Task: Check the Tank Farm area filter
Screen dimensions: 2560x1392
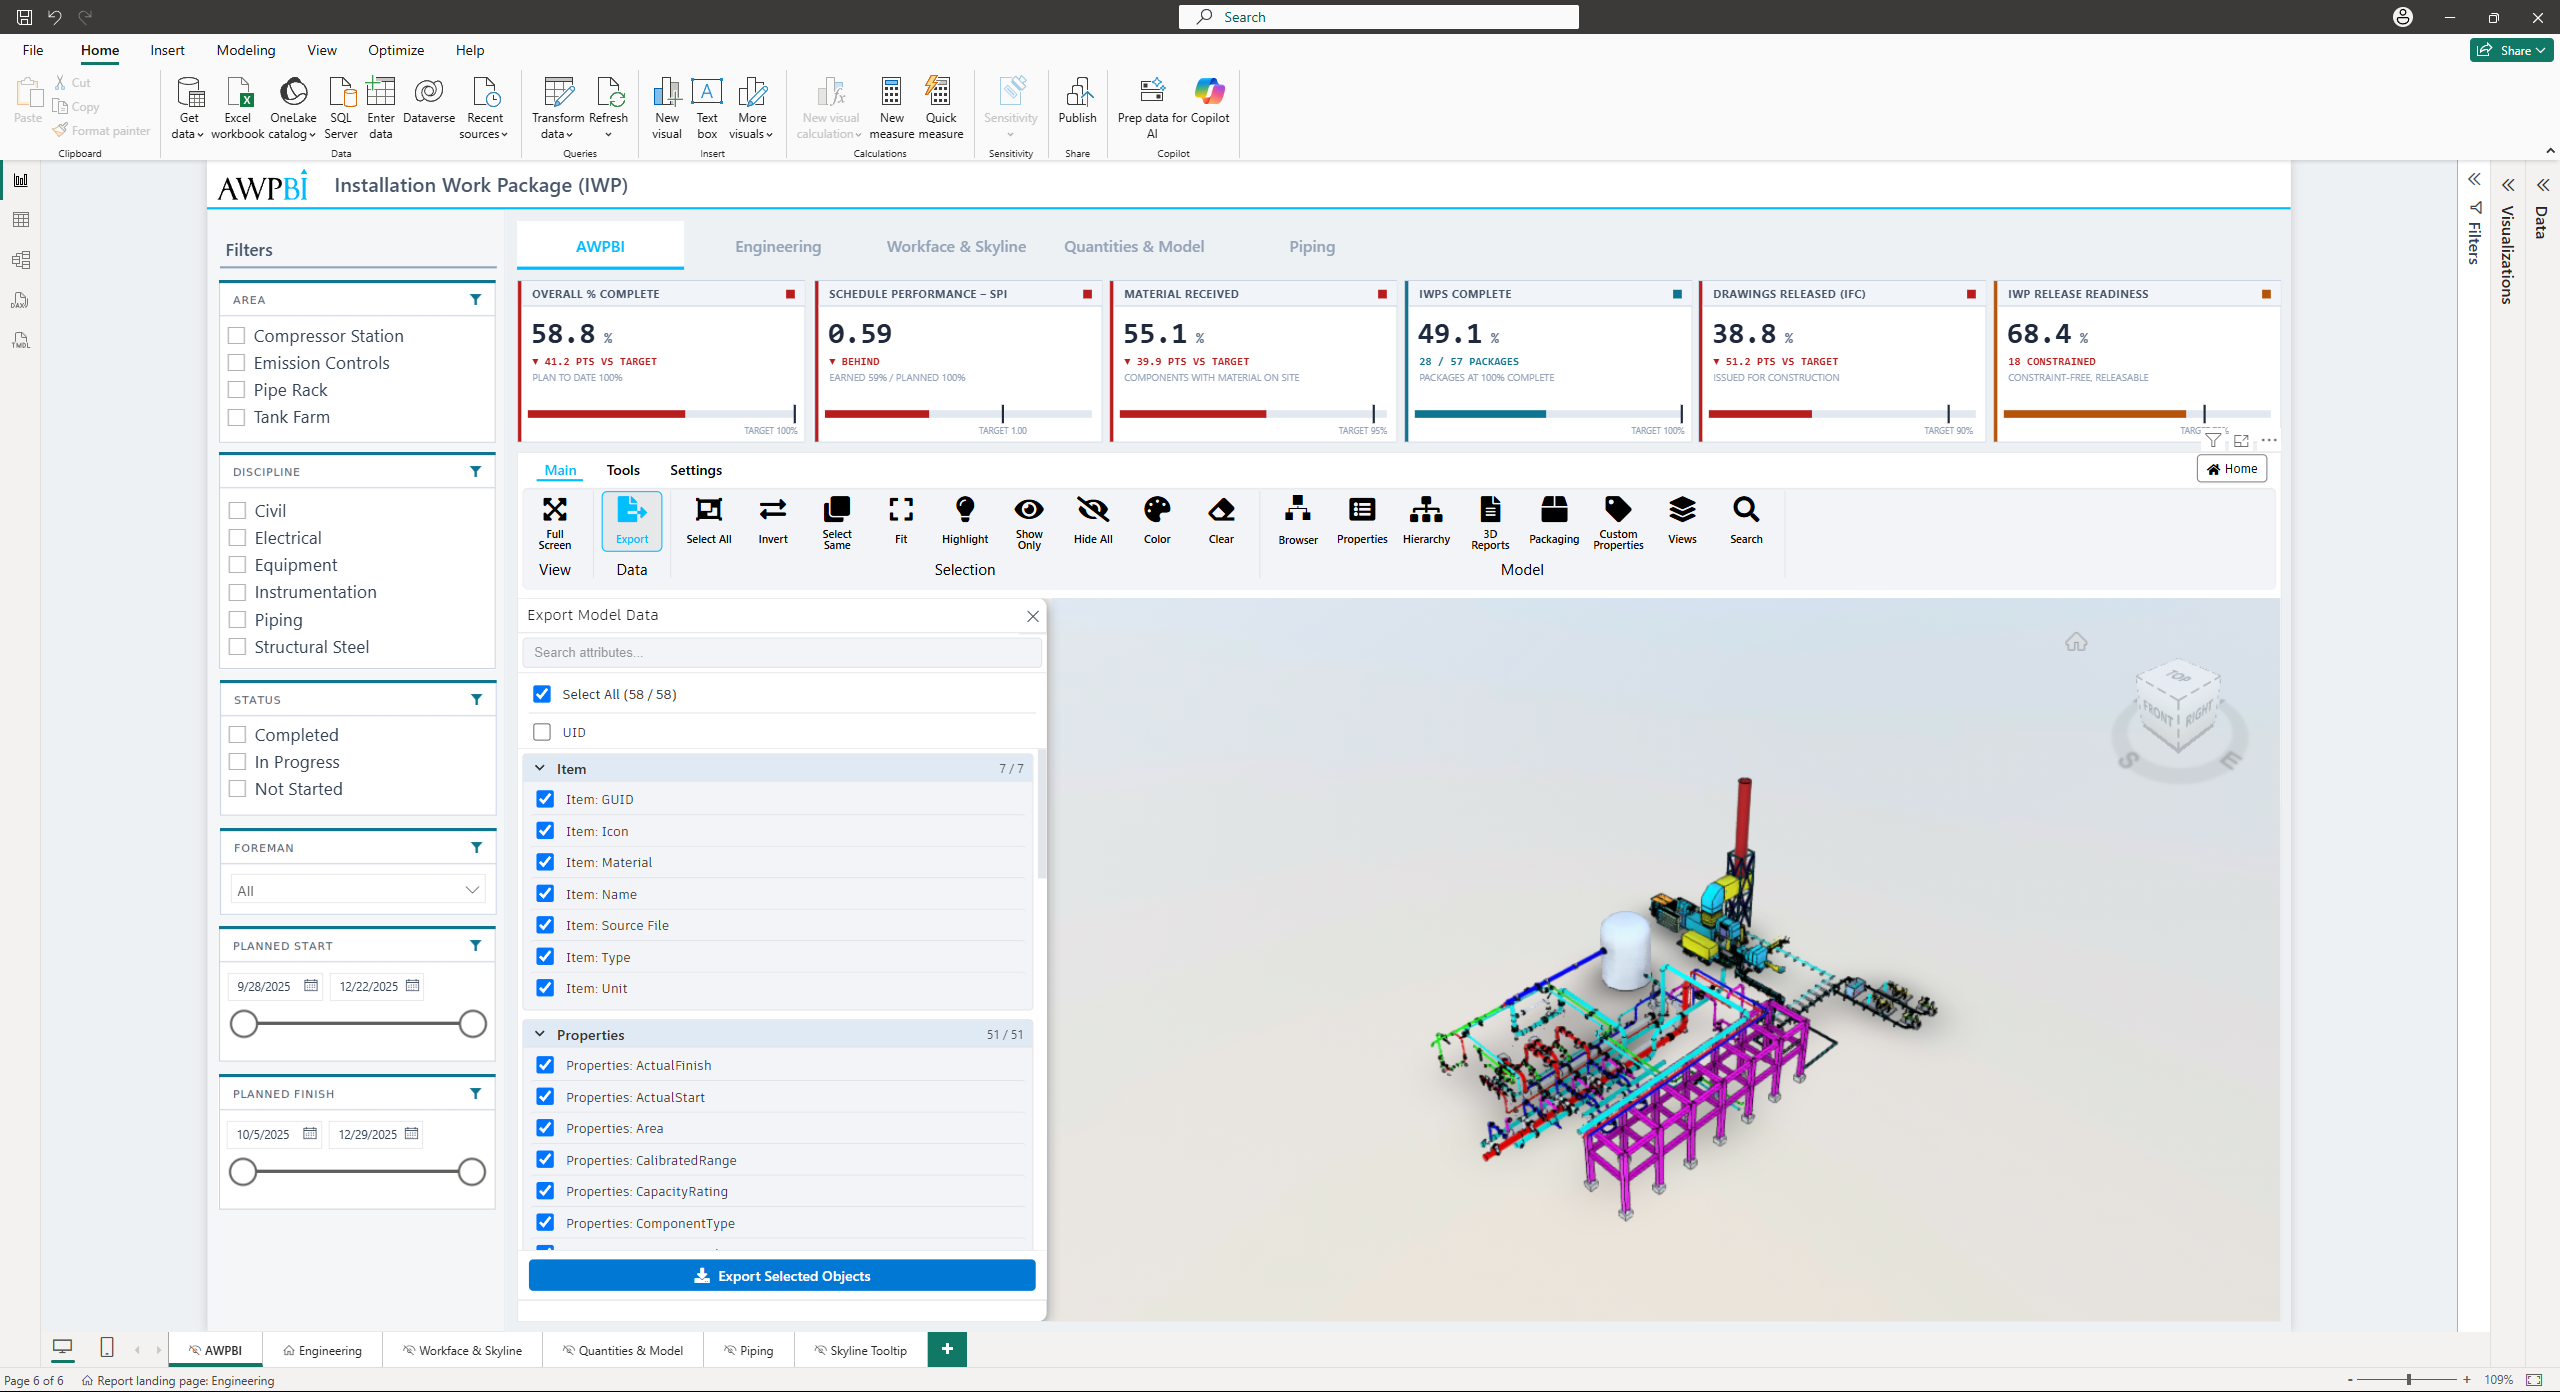Action: [237, 417]
